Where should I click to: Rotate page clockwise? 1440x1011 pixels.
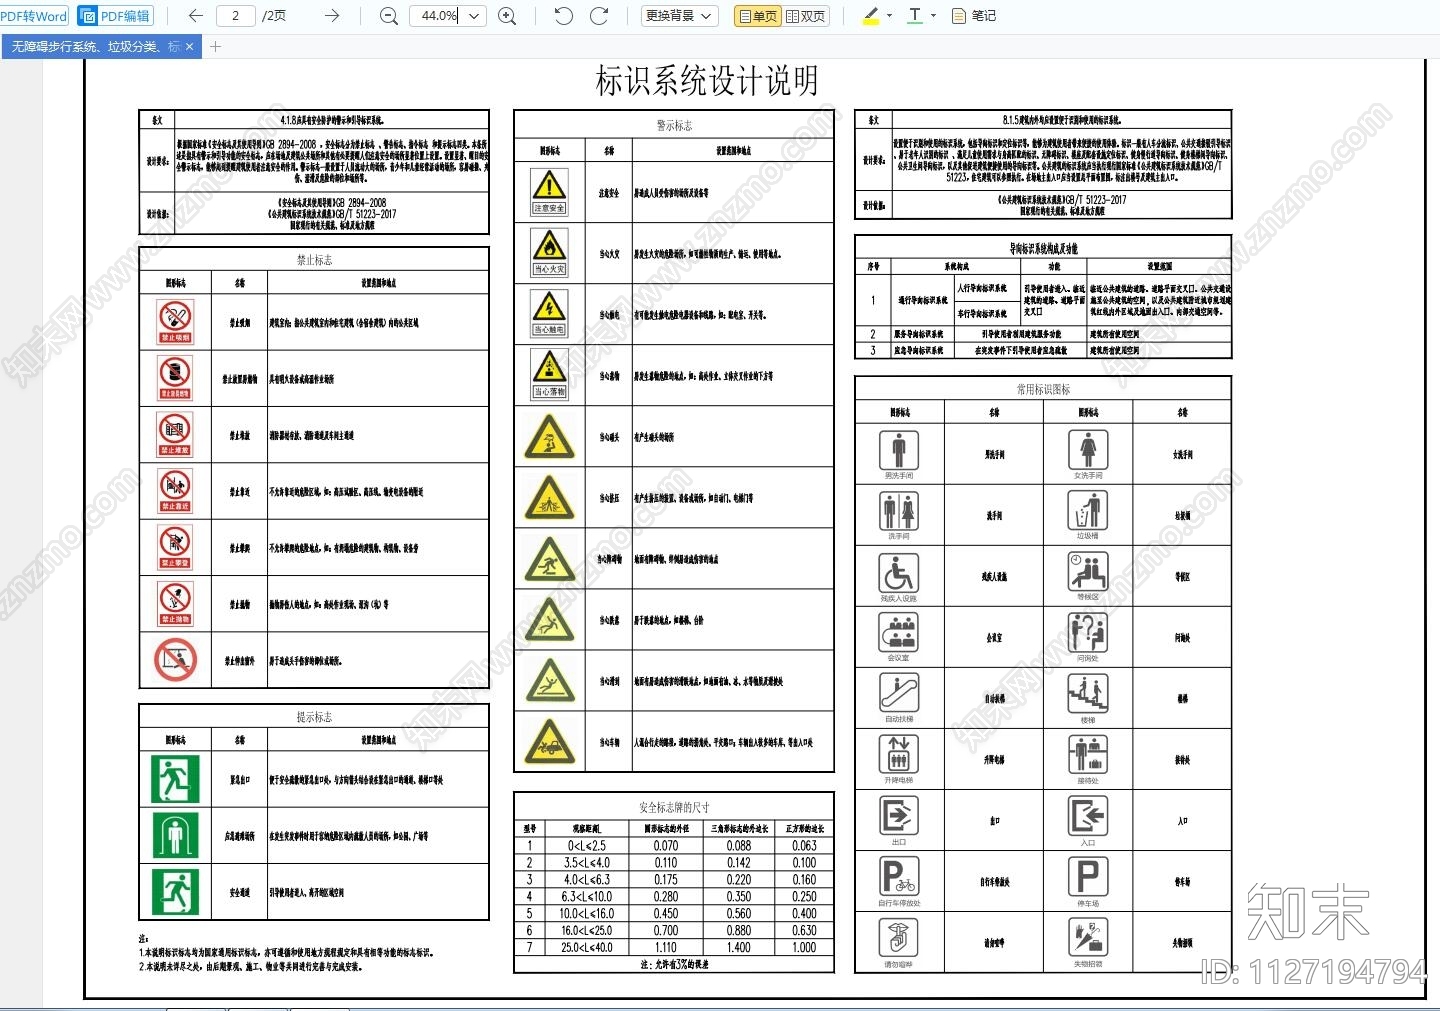pyautogui.click(x=600, y=16)
